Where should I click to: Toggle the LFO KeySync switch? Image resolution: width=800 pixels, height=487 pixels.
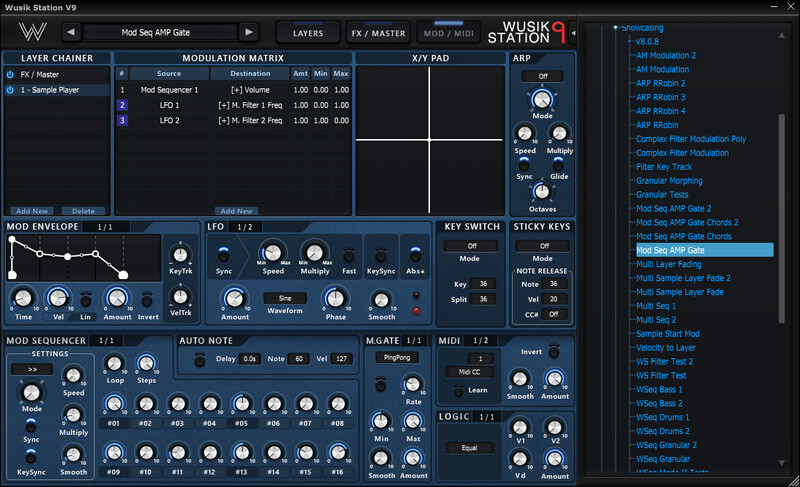pos(381,254)
